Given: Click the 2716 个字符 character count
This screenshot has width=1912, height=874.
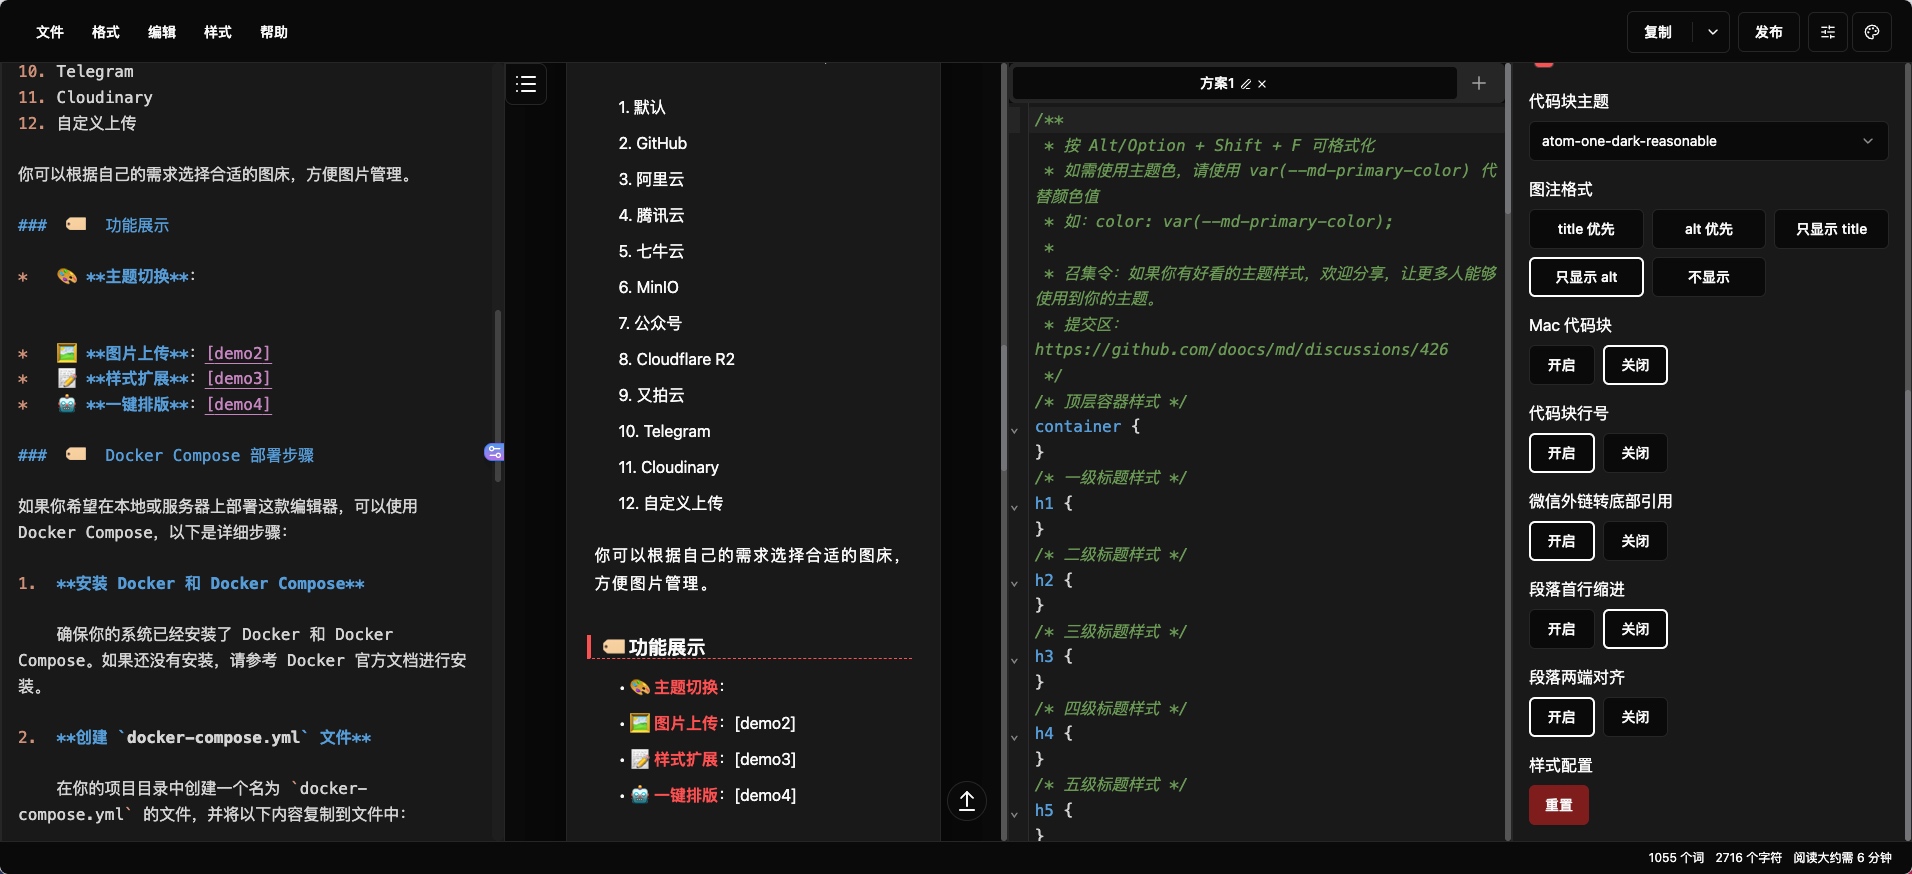Looking at the screenshot, I should click(1748, 858).
